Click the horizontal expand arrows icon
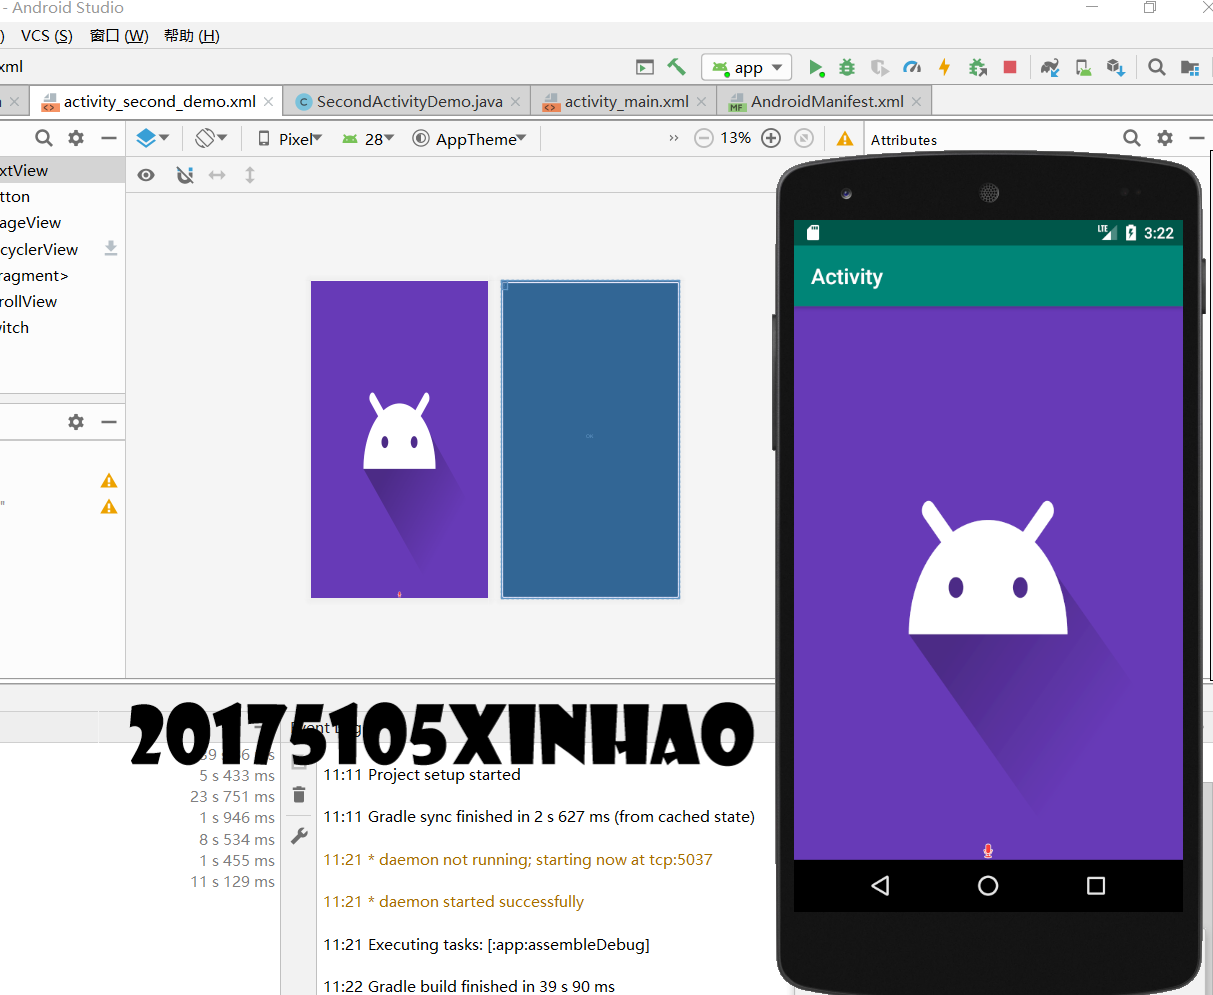Viewport: 1213px width, 995px height. pyautogui.click(x=217, y=175)
